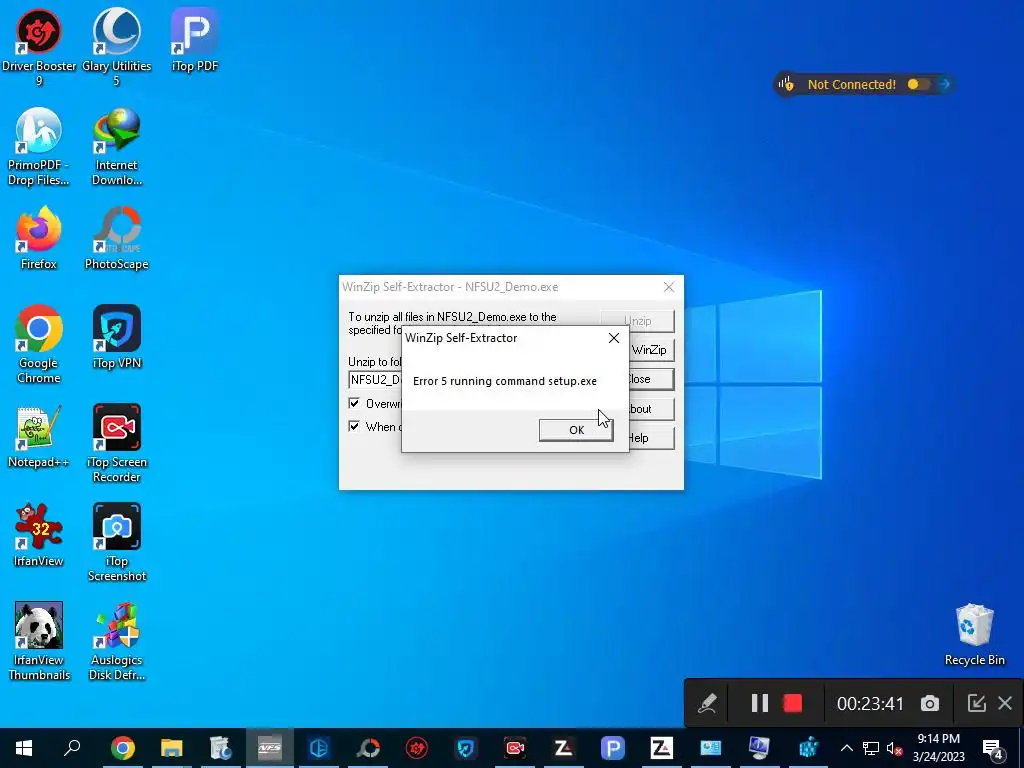Click the Unzip to folder input field
The image size is (1024, 768).
click(x=375, y=379)
